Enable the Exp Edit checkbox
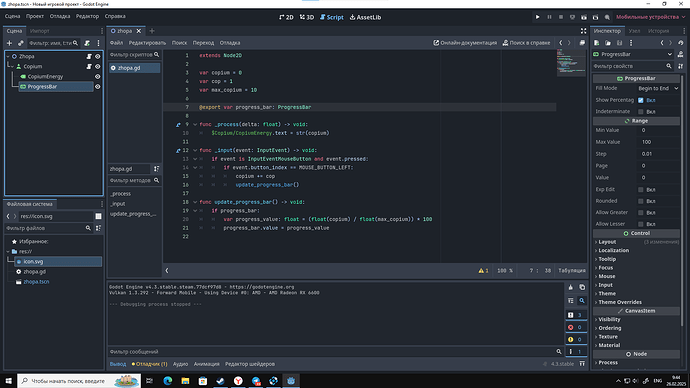 pos(641,190)
